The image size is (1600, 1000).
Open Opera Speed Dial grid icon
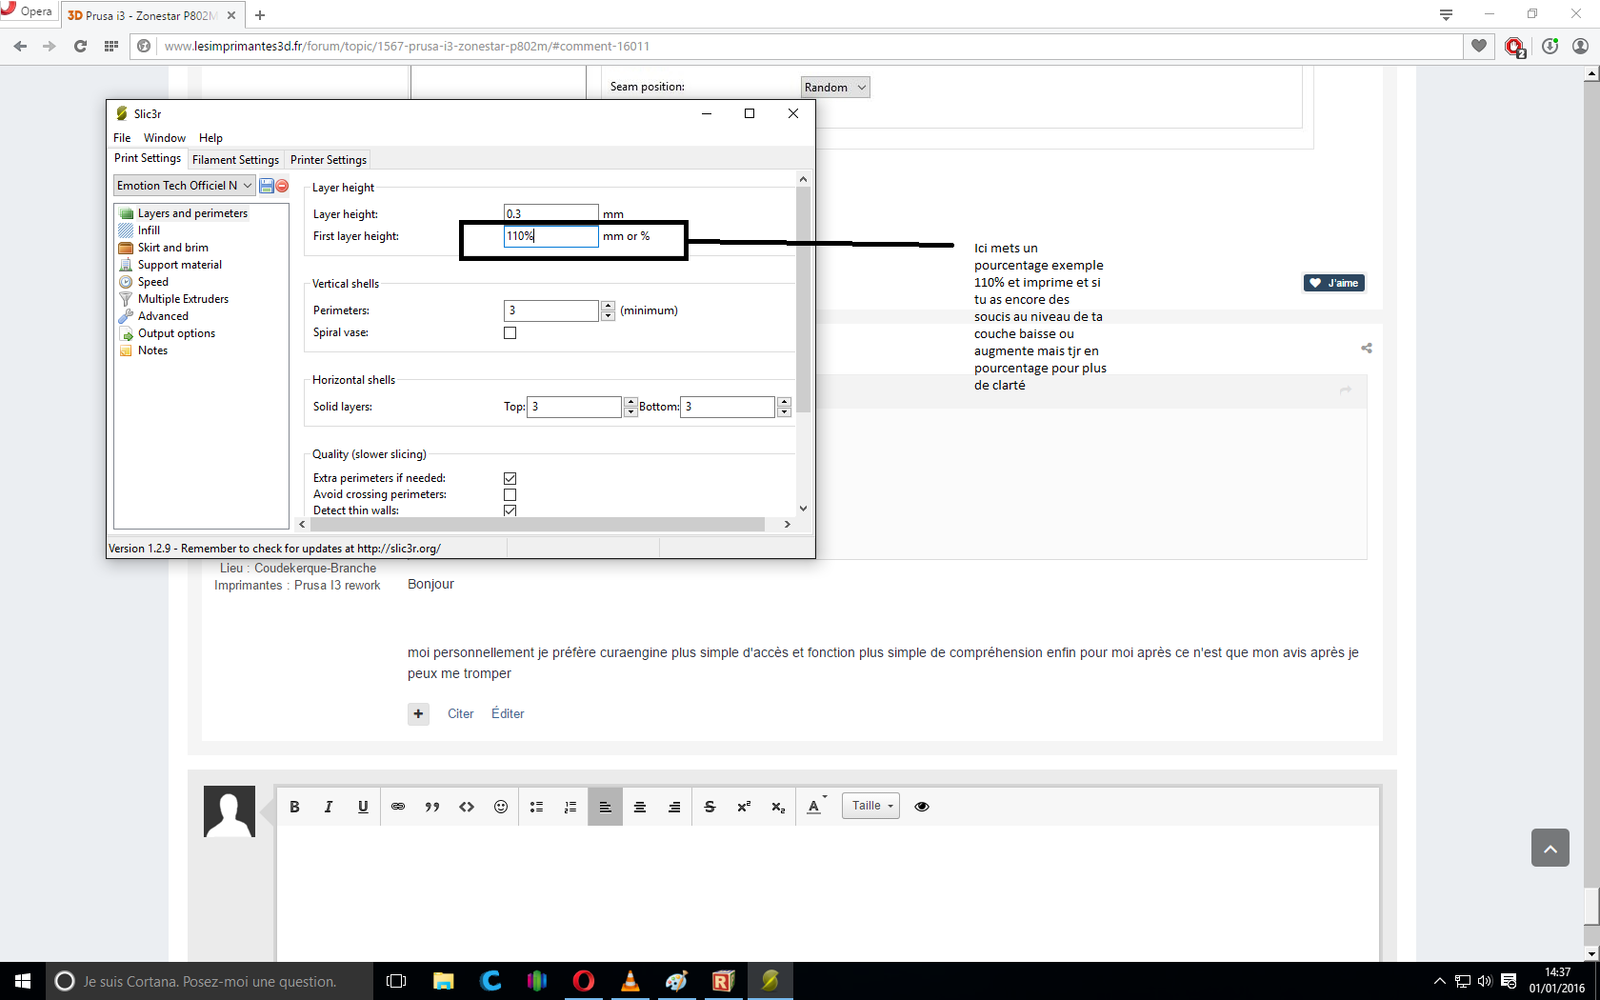111,46
